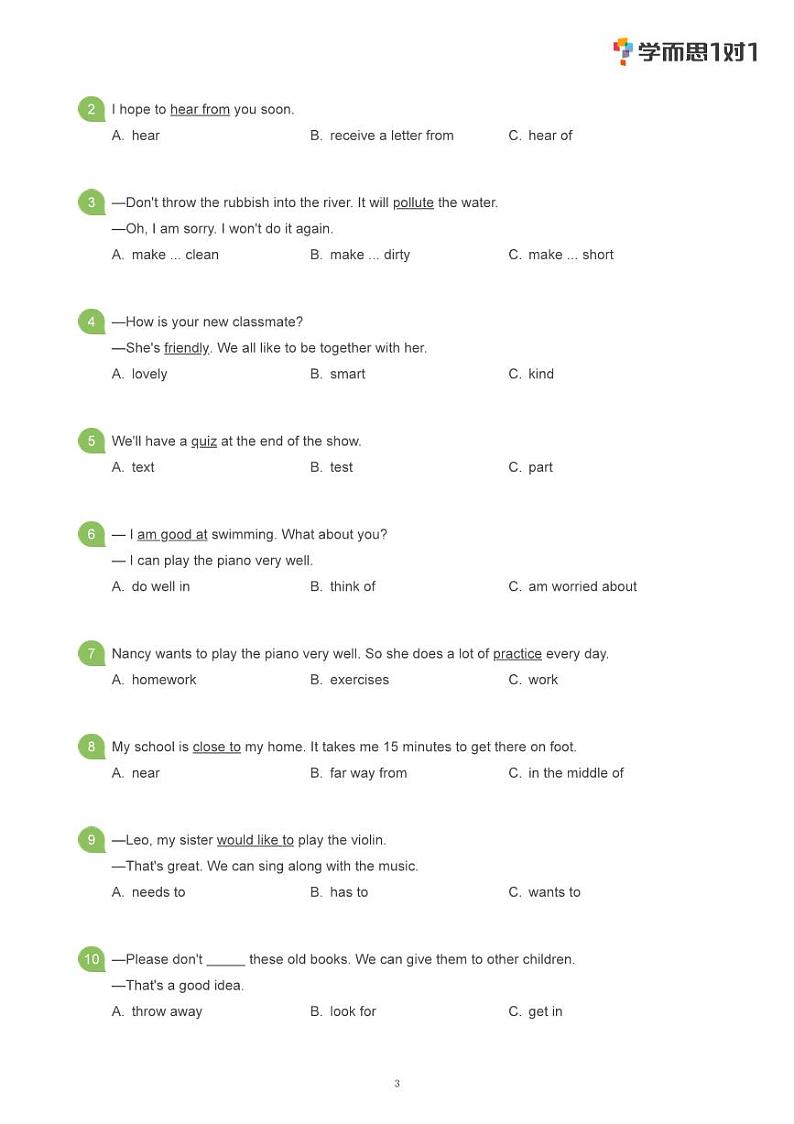Click the green question 6 badge
This screenshot has width=794, height=1124.
(x=91, y=534)
